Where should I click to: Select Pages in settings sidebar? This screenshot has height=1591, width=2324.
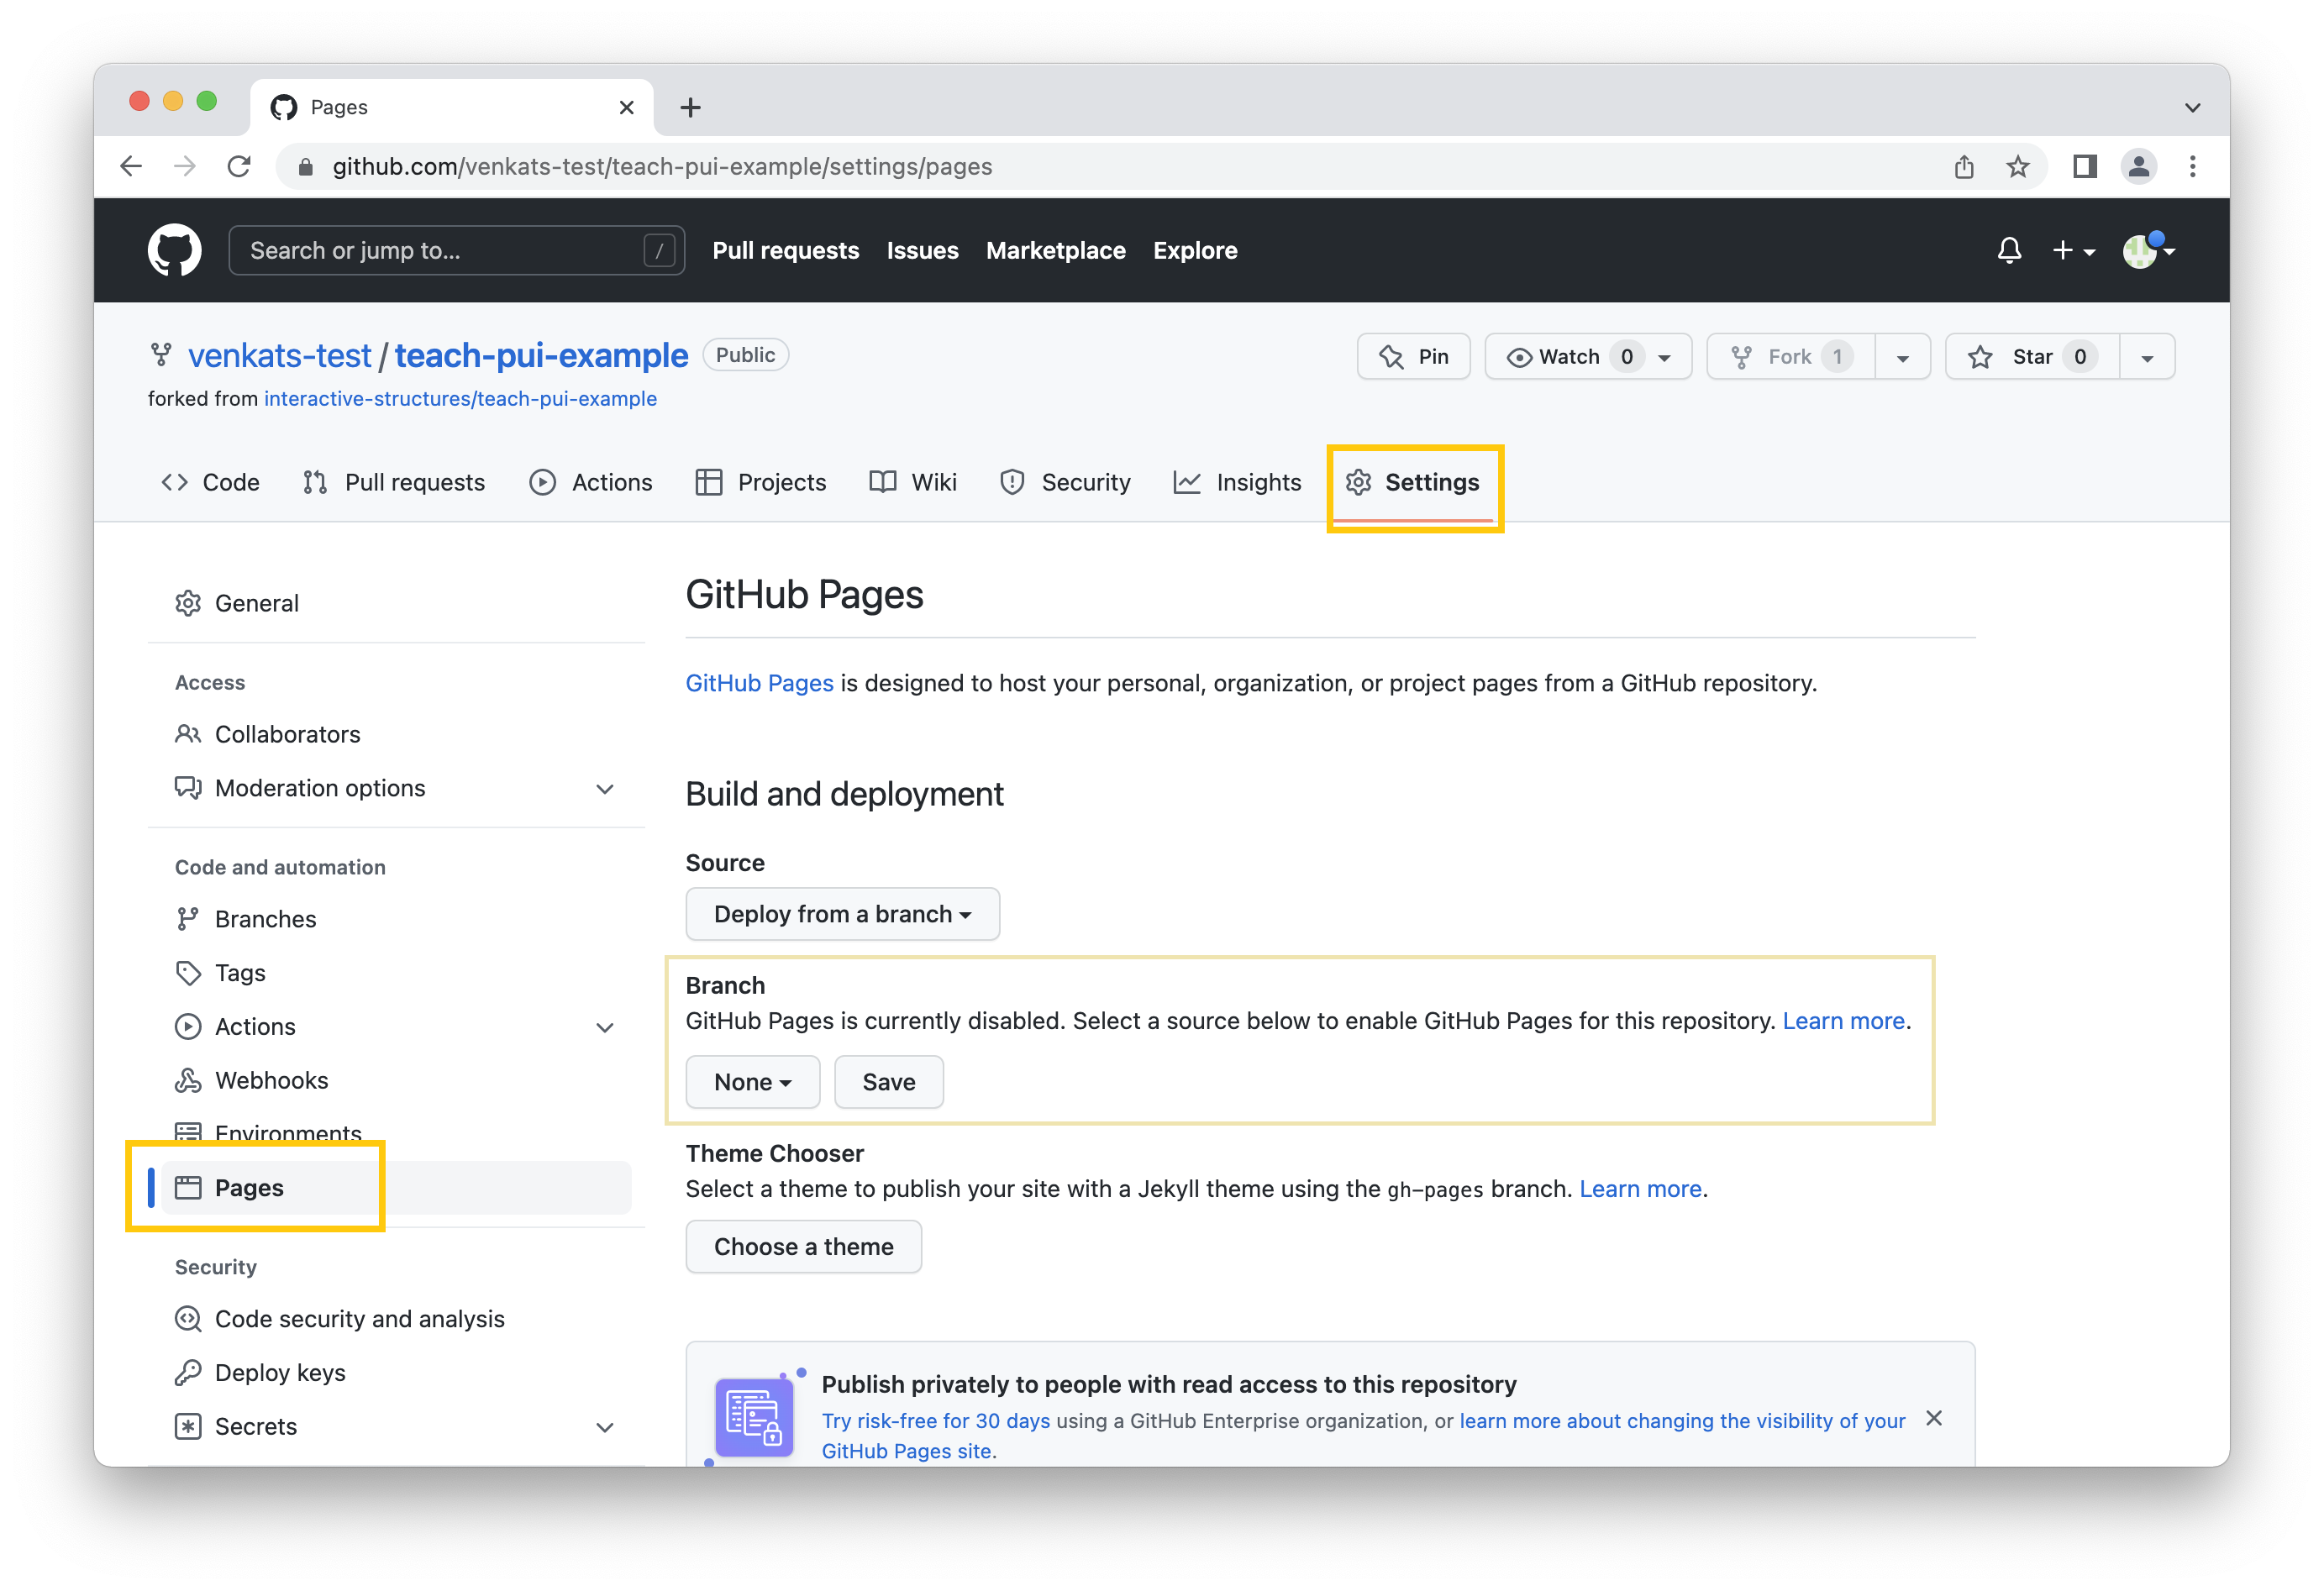pyautogui.click(x=396, y=1188)
